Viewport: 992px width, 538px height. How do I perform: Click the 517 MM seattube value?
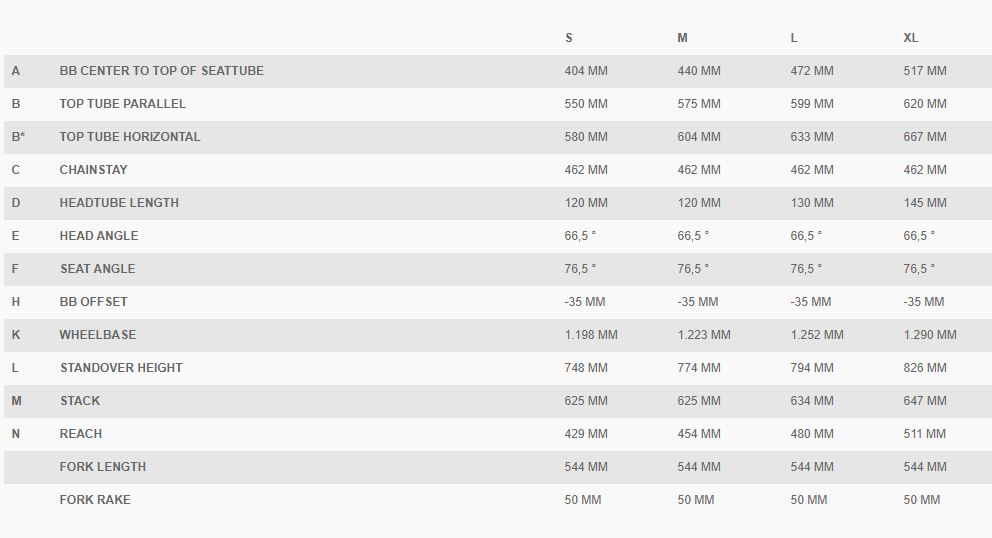click(x=925, y=71)
